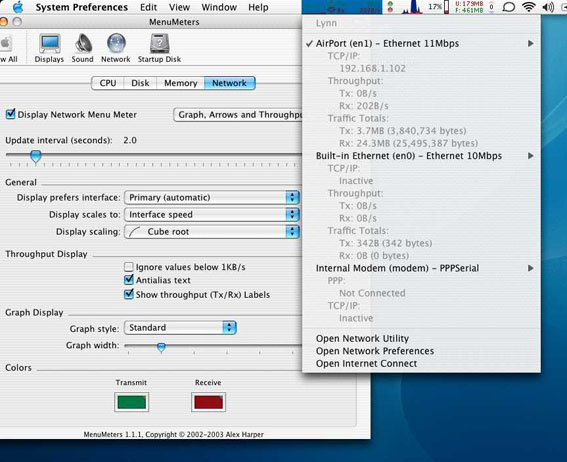Click the volume speaker menu bar icon

(x=548, y=7)
